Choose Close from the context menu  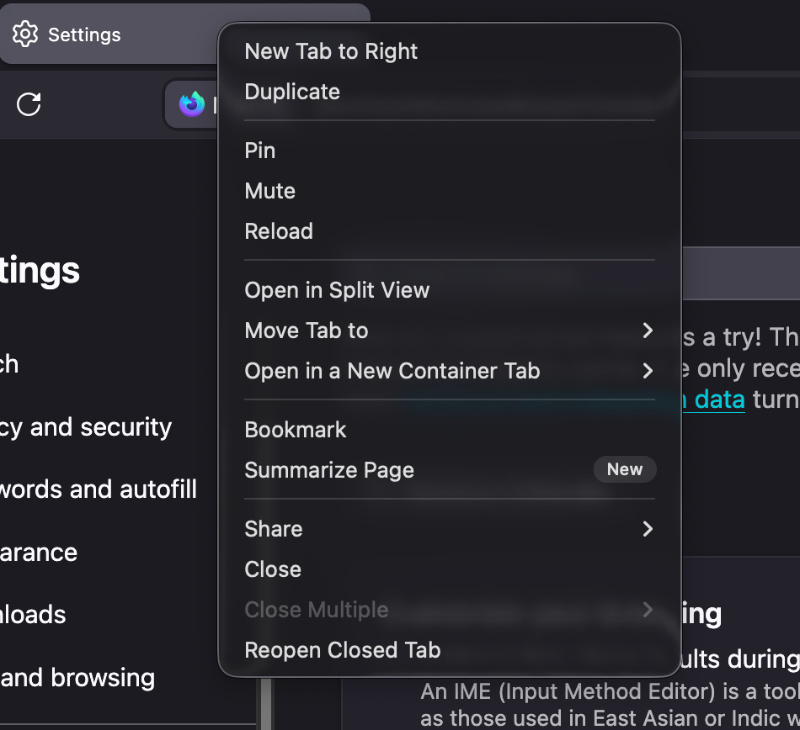(449, 569)
